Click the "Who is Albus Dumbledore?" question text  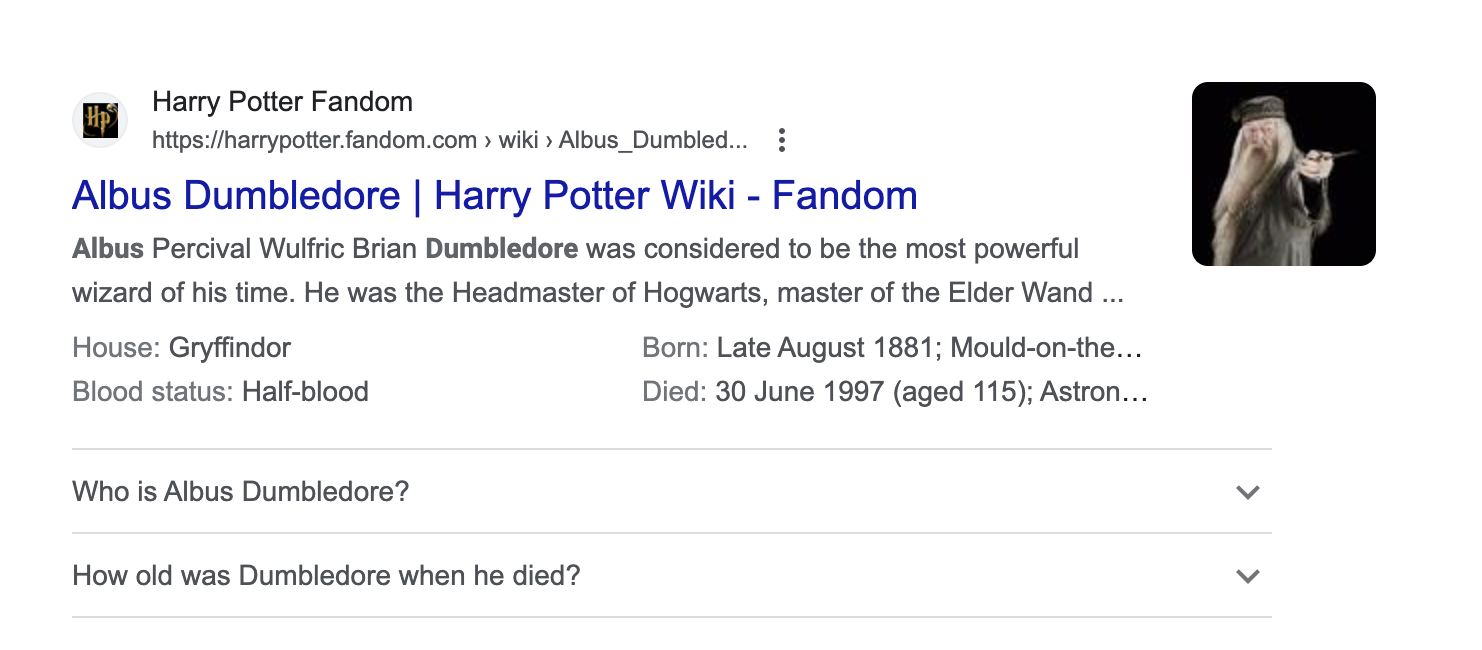point(241,492)
